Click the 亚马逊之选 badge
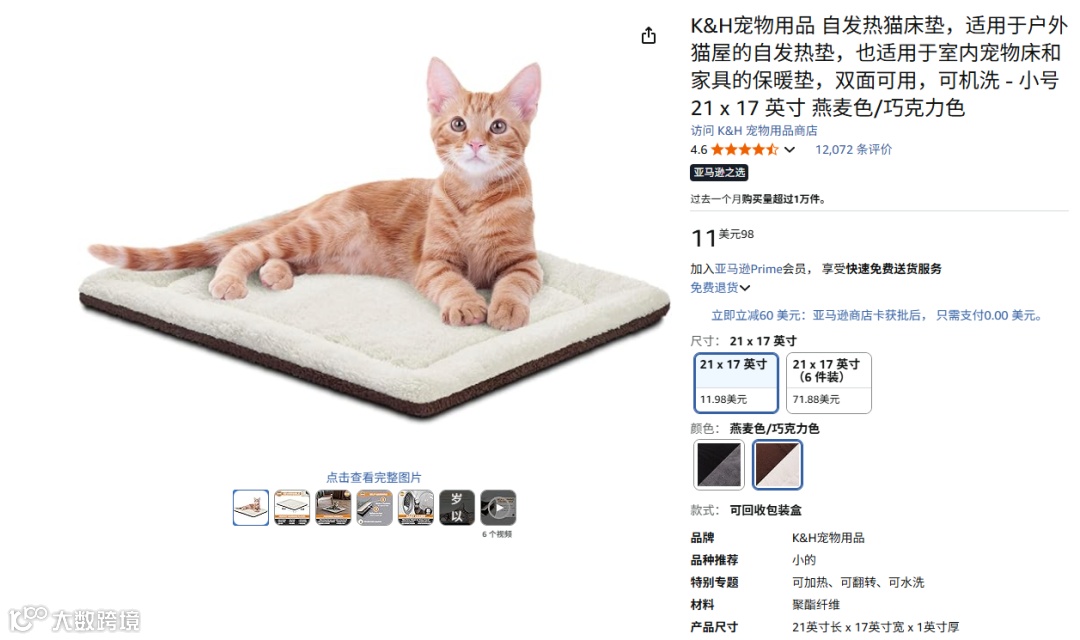The image size is (1080, 640). pyautogui.click(x=719, y=172)
